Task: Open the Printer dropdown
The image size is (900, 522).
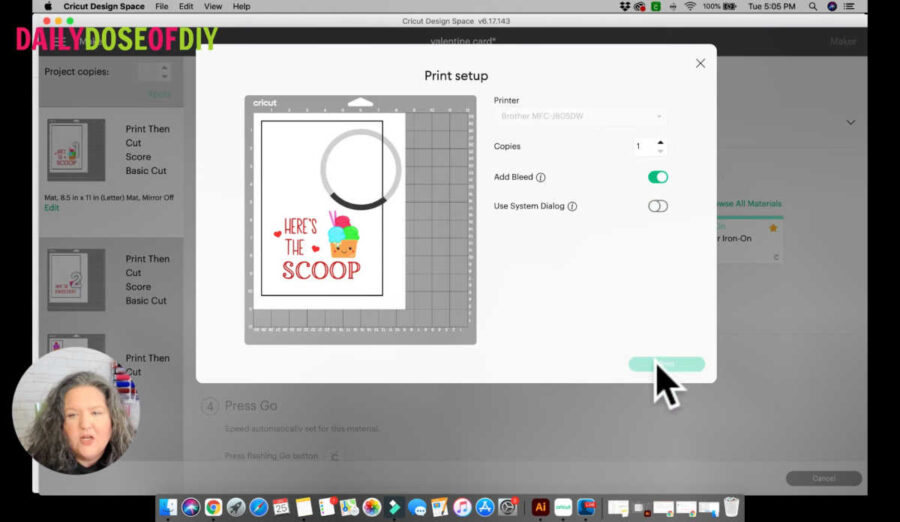Action: pos(580,116)
